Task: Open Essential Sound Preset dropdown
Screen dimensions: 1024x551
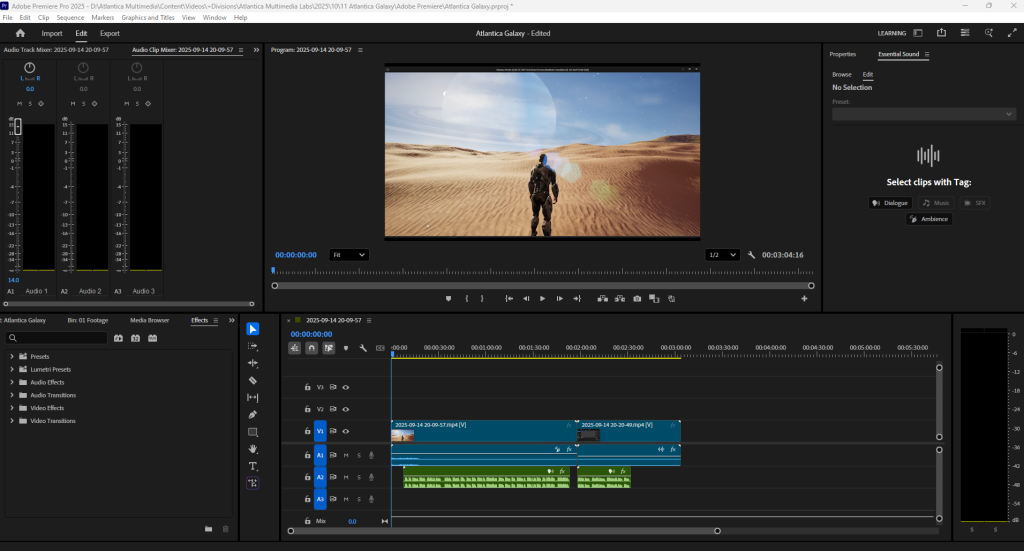Action: [x=923, y=114]
